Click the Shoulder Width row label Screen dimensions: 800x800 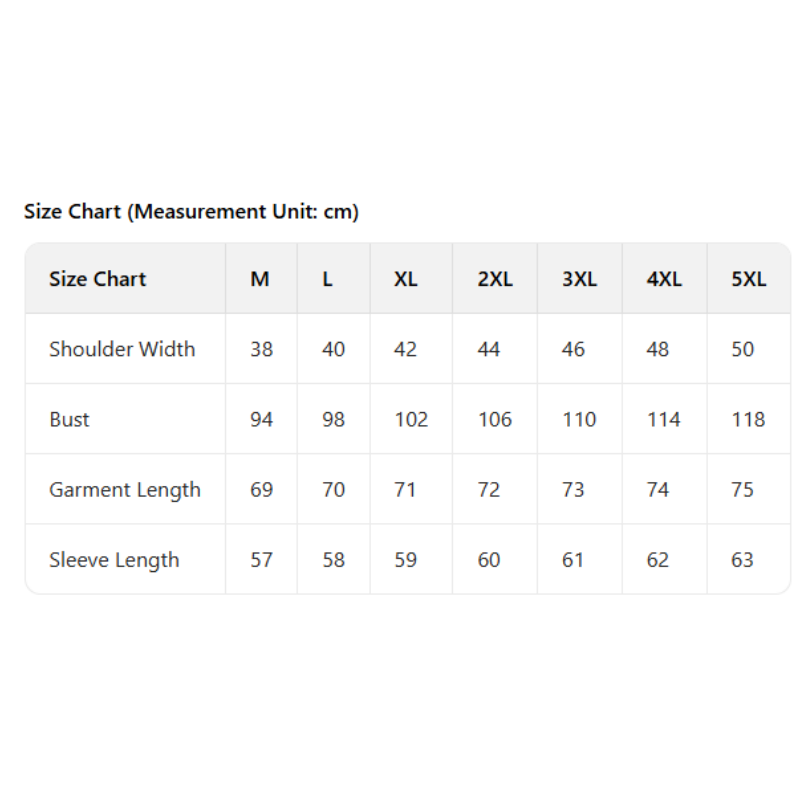point(122,349)
